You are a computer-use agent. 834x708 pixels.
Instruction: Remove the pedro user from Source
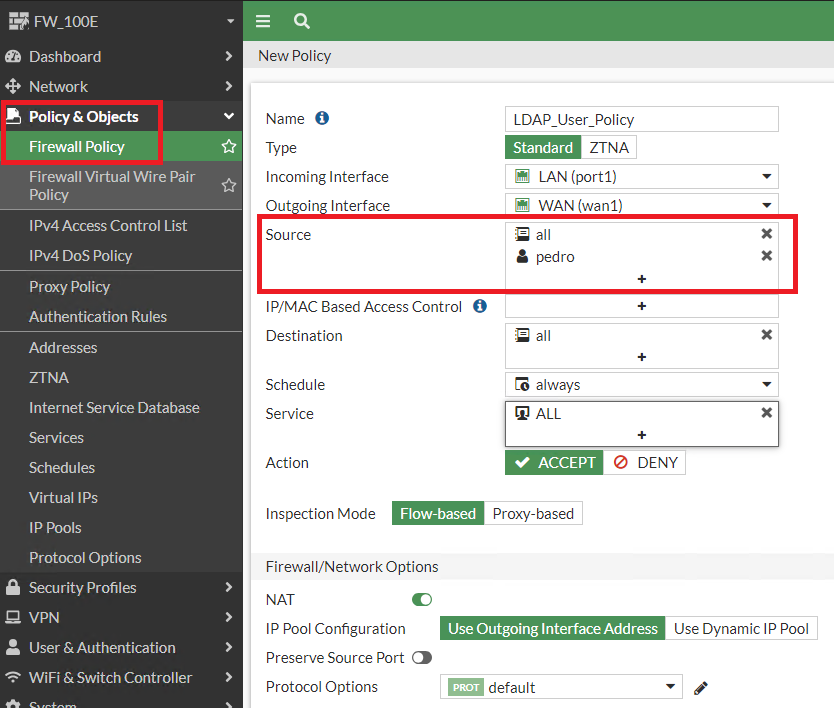[x=766, y=256]
